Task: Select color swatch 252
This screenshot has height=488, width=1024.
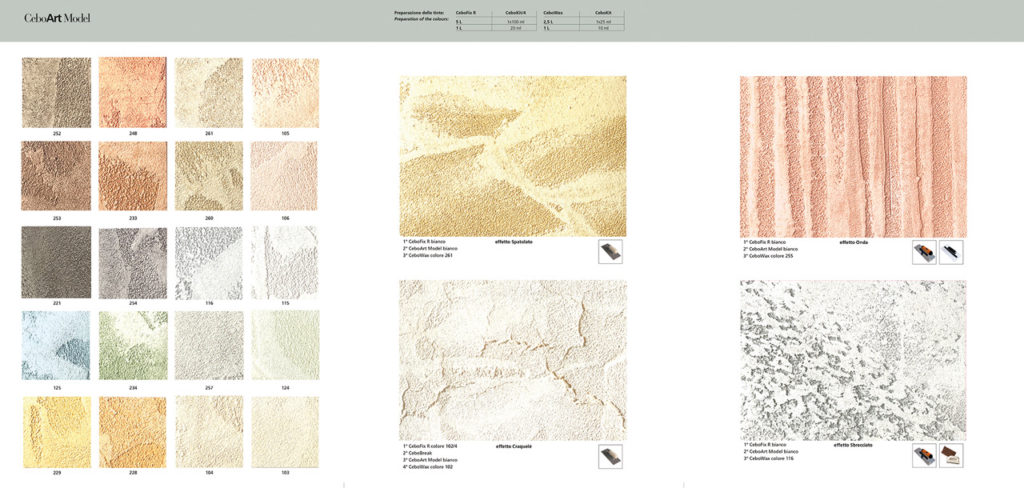Action: coord(56,92)
